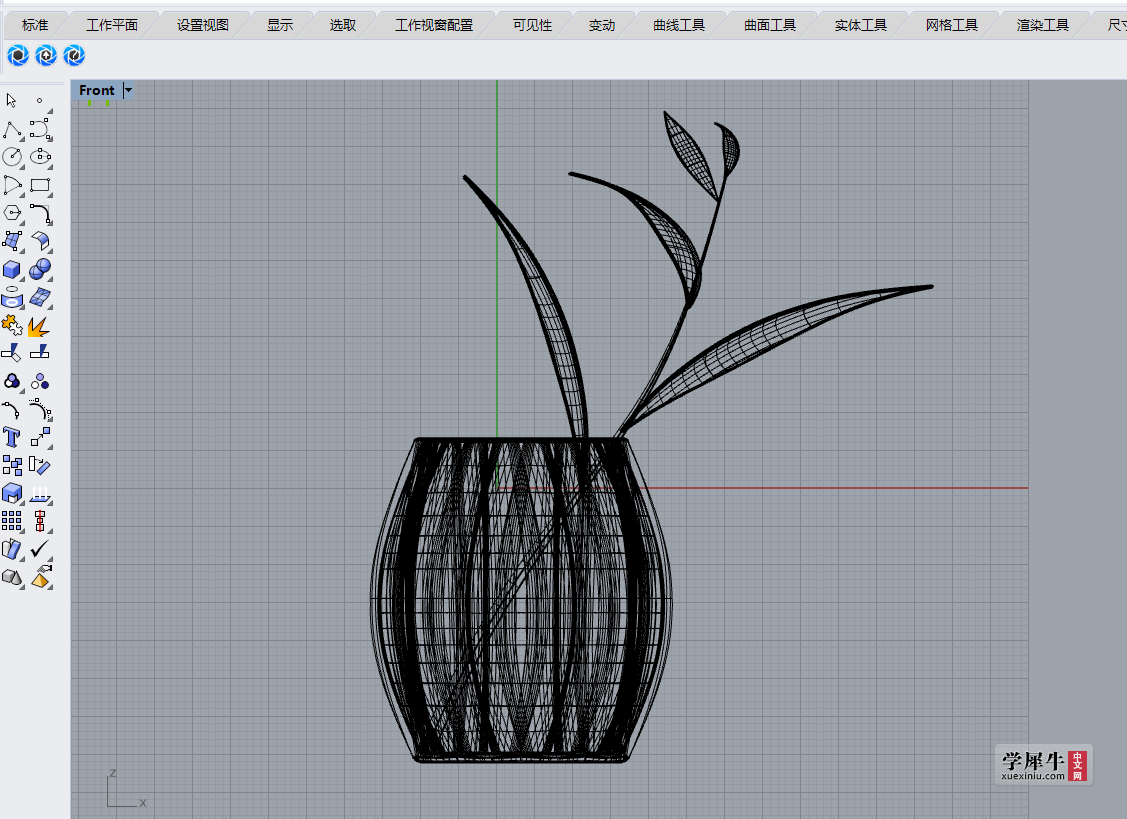This screenshot has width=1127, height=819.
Task: Select the Split tool
Action: [x=40, y=352]
